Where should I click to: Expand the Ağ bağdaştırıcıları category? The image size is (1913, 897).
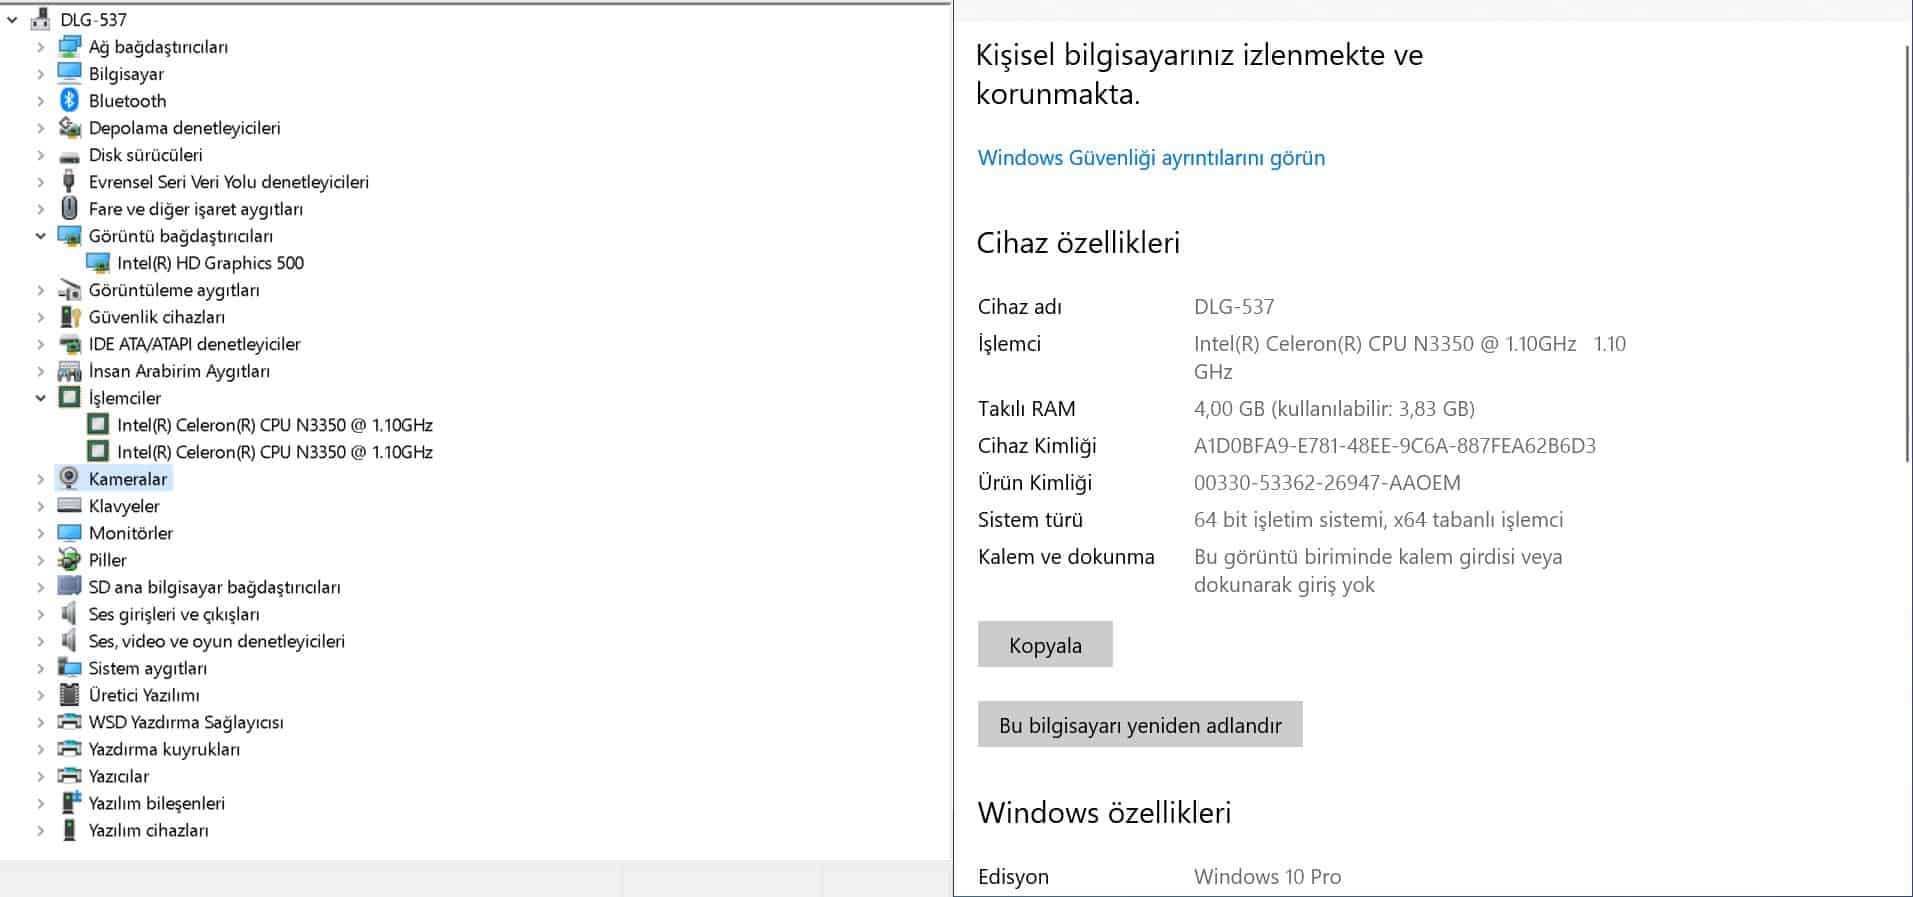[x=40, y=46]
